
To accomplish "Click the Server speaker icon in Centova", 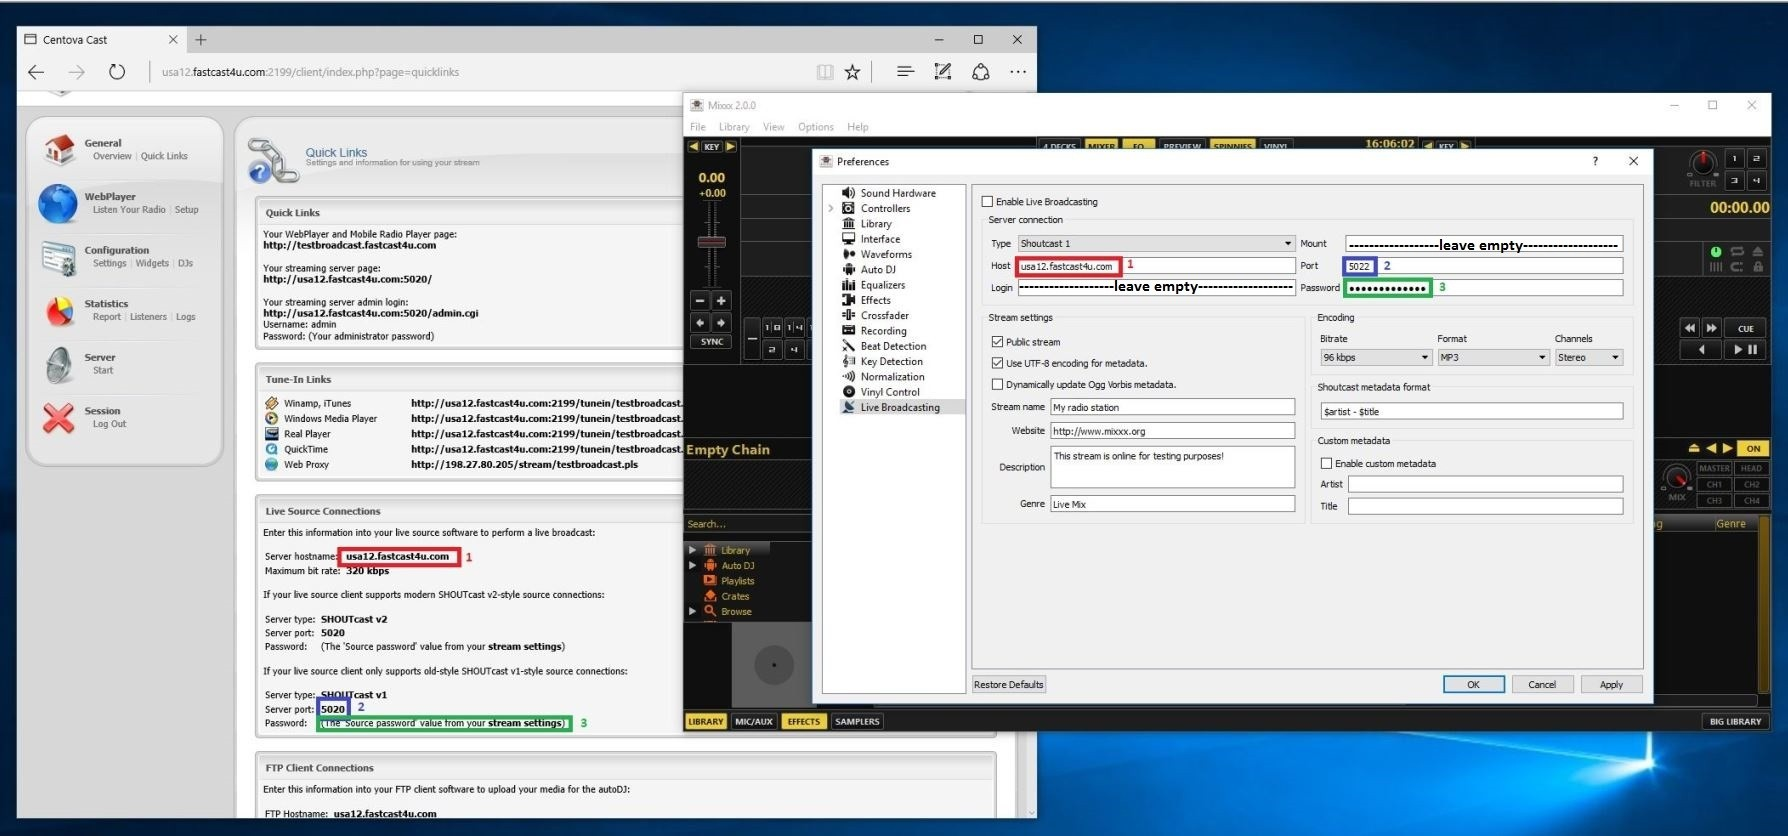I will [59, 364].
